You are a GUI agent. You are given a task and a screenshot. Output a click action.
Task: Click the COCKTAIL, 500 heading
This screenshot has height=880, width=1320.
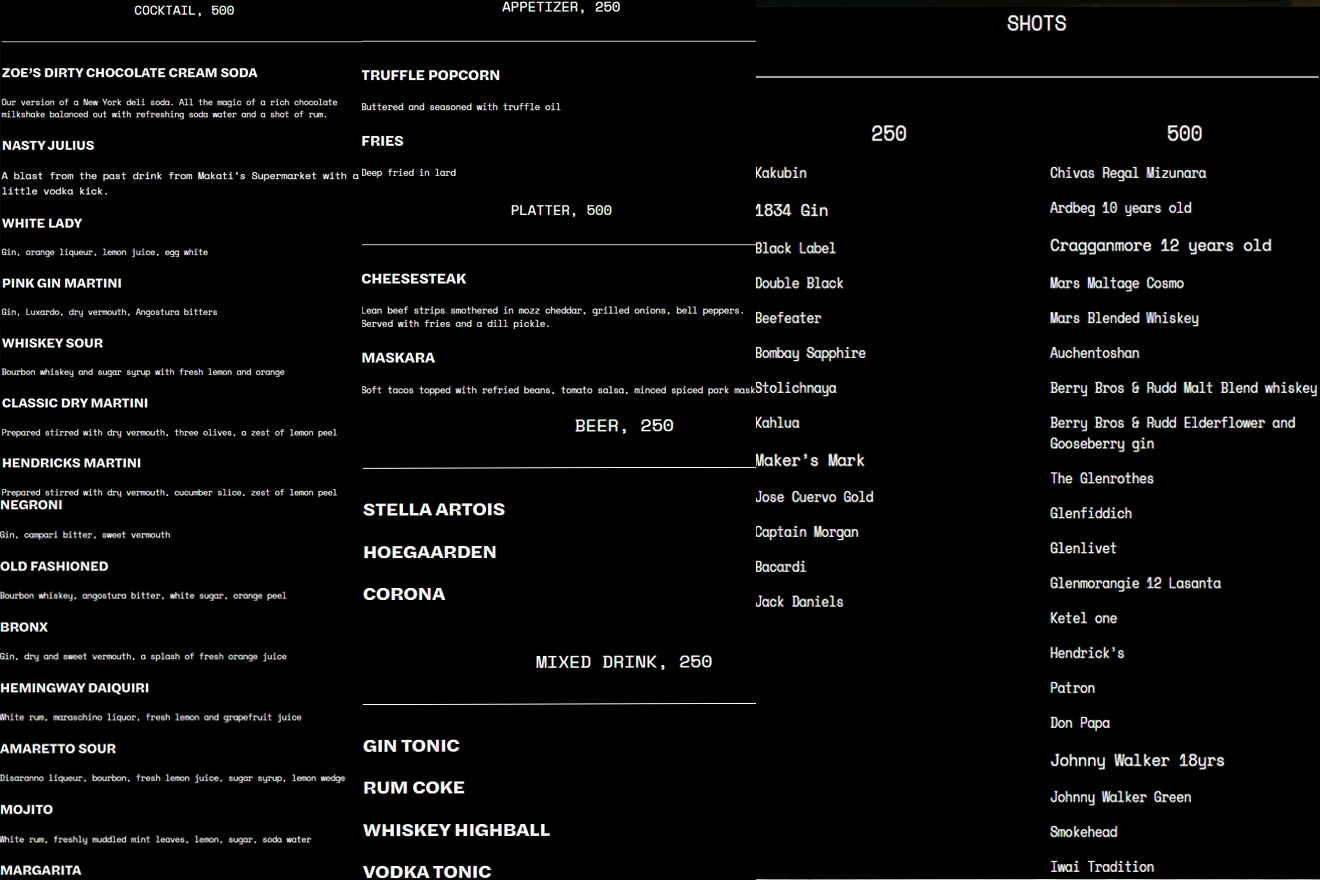tap(184, 11)
